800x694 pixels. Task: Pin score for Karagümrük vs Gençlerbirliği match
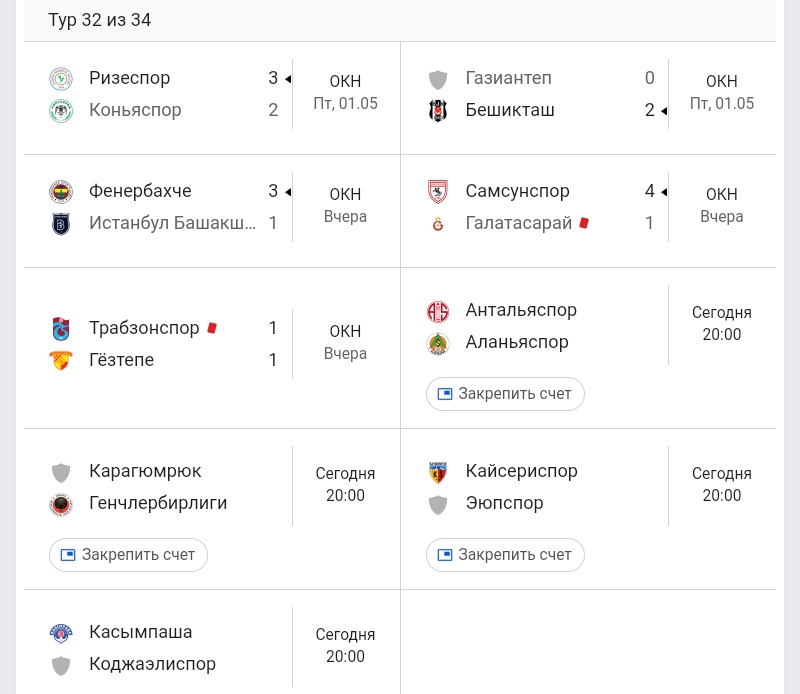tap(129, 555)
